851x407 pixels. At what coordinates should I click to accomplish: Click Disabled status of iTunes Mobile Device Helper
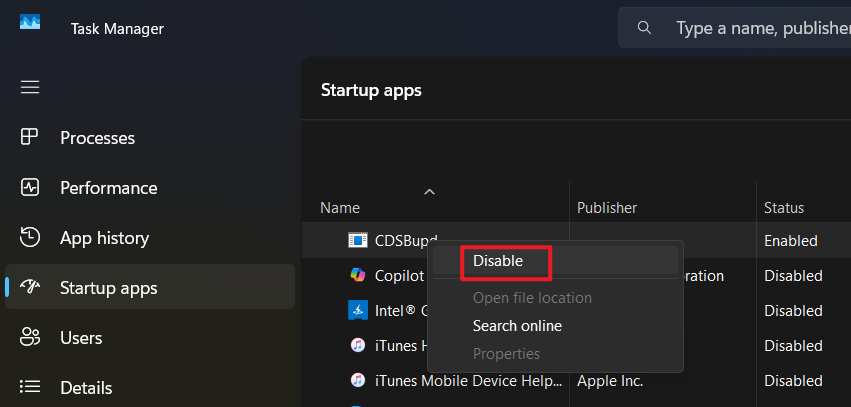pyautogui.click(x=793, y=381)
